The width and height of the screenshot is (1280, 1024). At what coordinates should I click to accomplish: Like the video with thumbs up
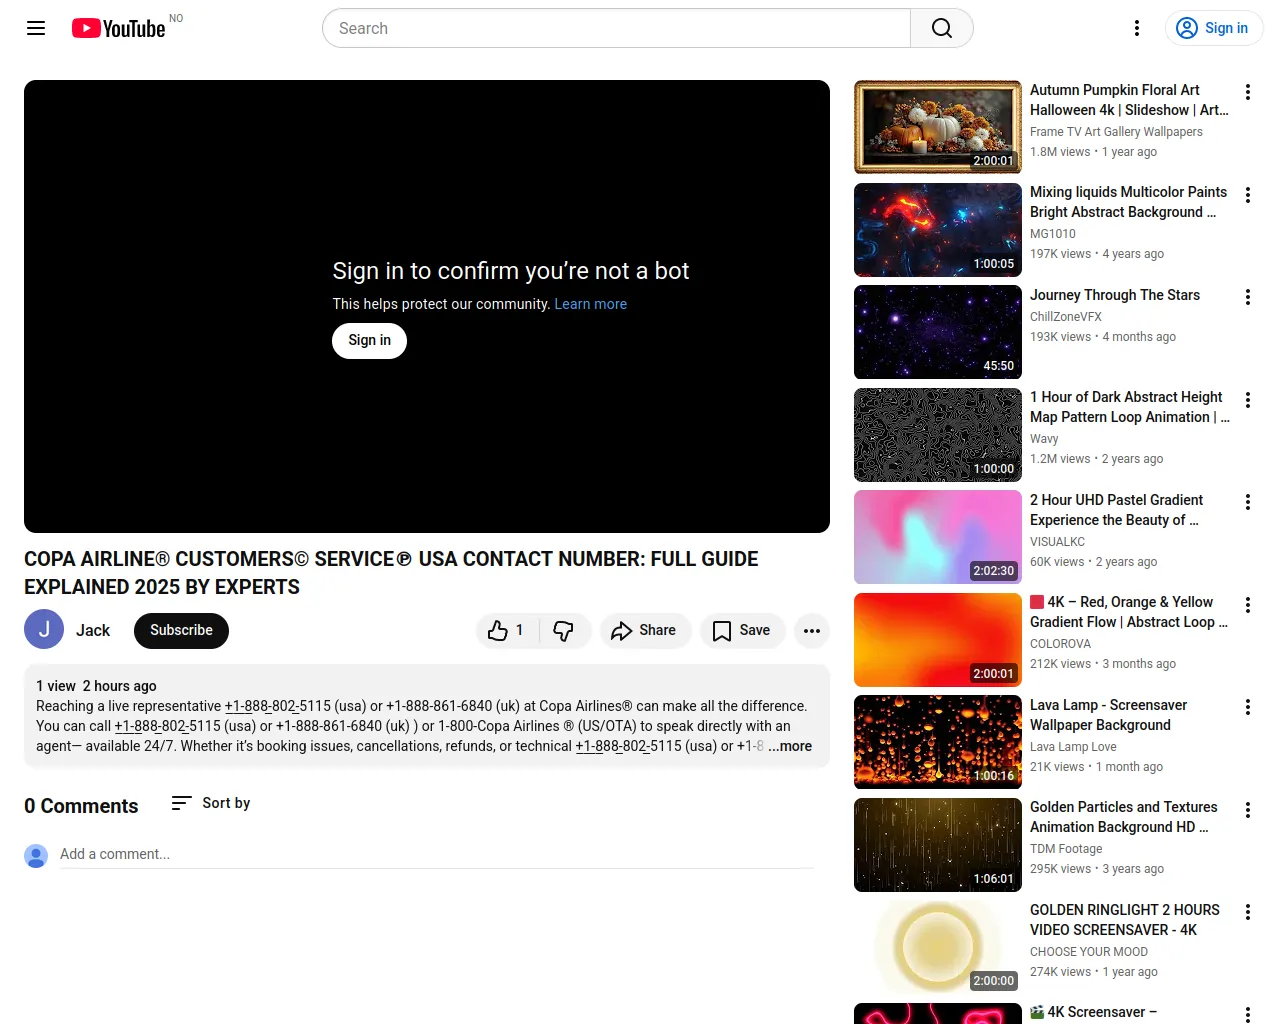point(507,630)
